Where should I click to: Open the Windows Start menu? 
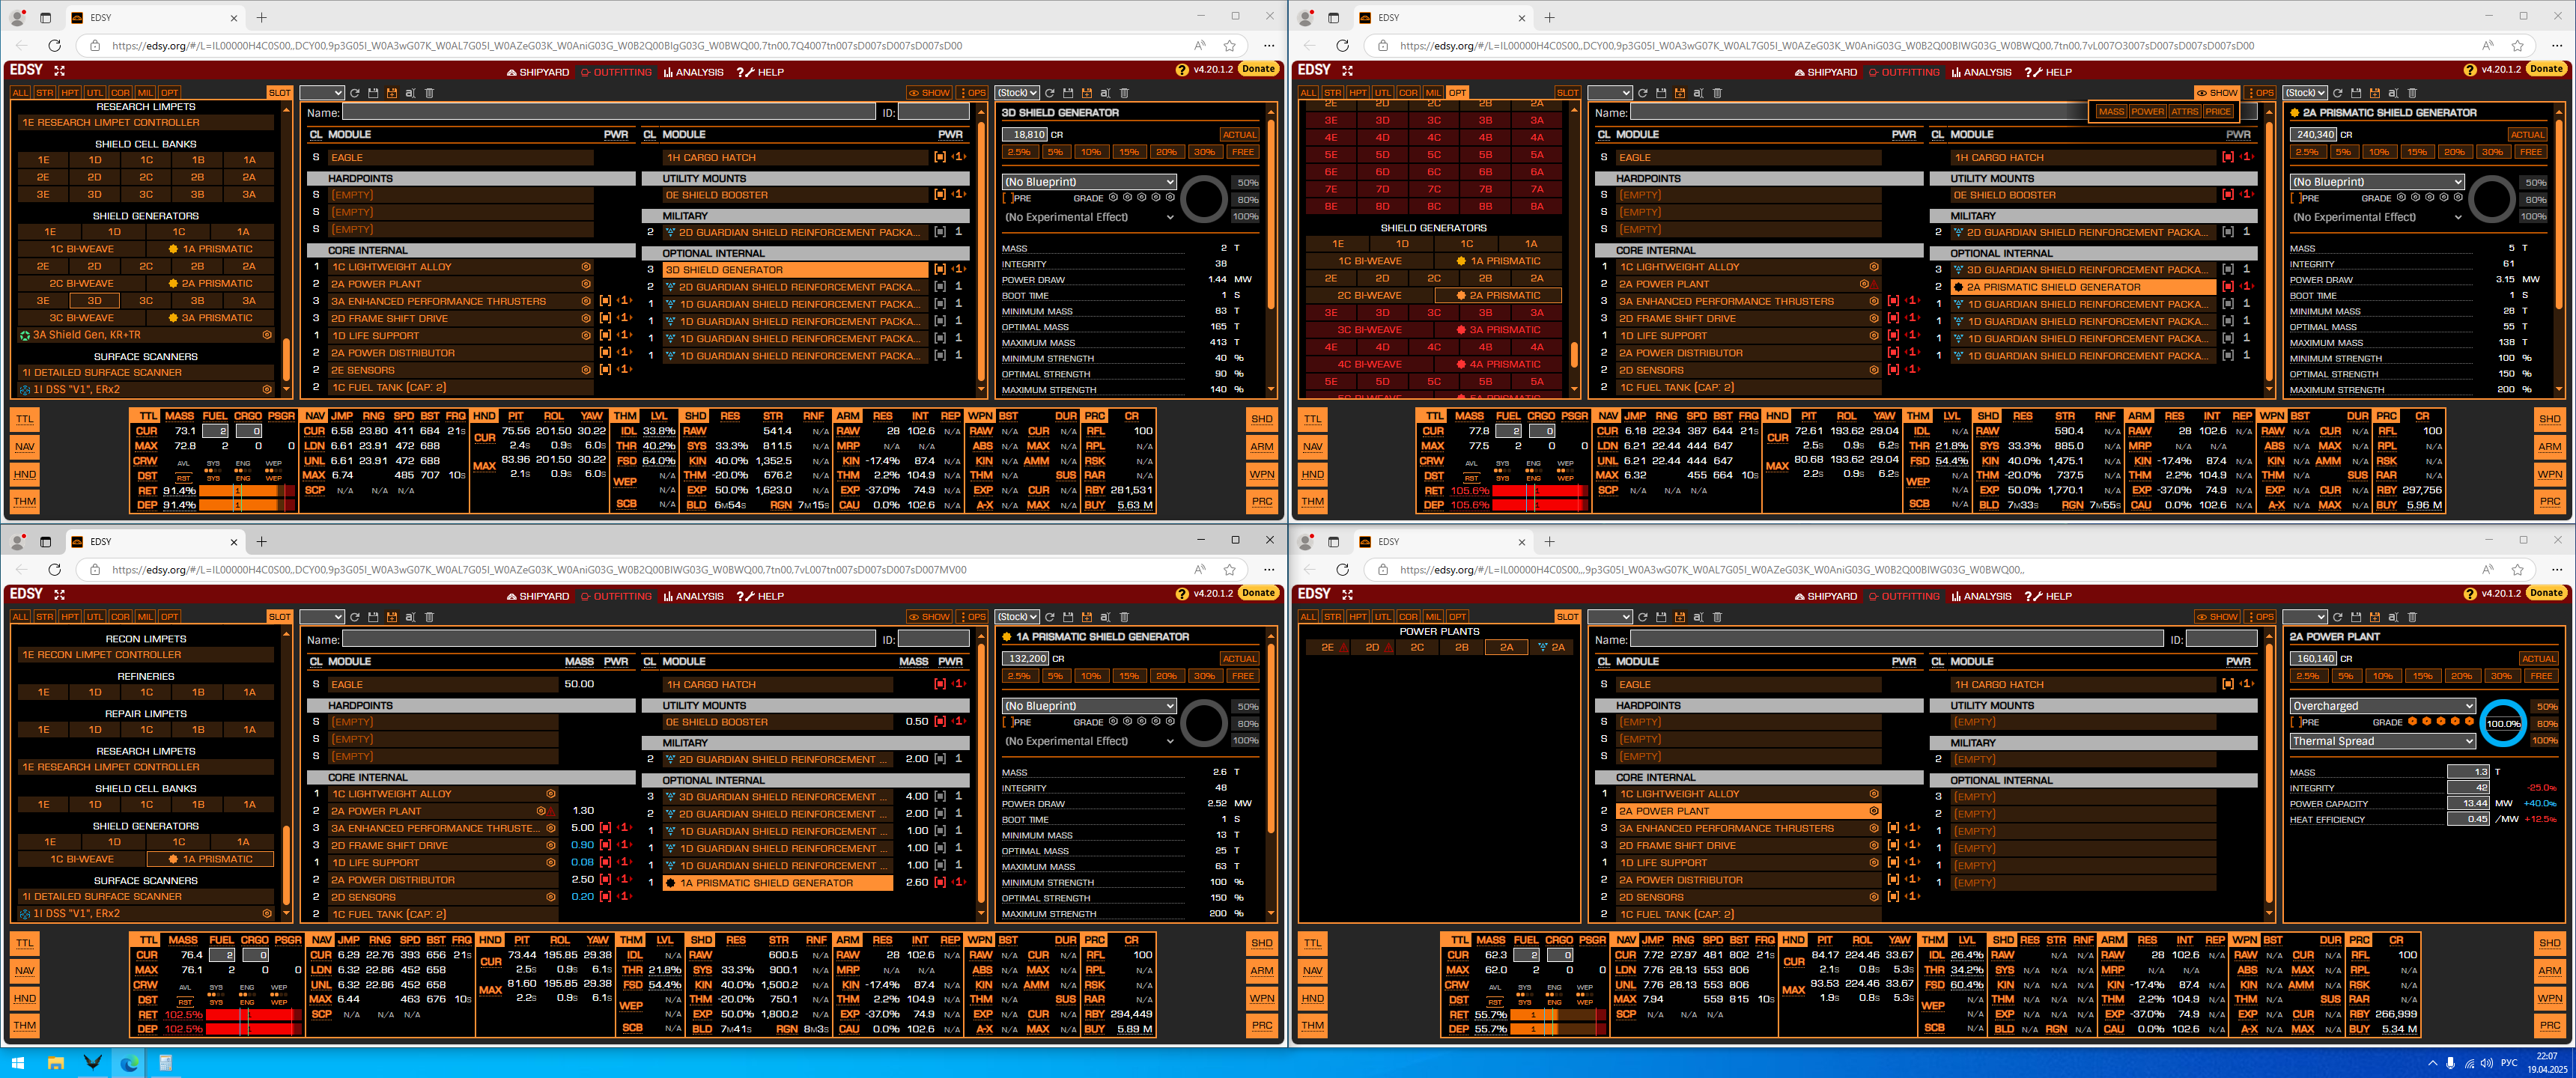17,1063
